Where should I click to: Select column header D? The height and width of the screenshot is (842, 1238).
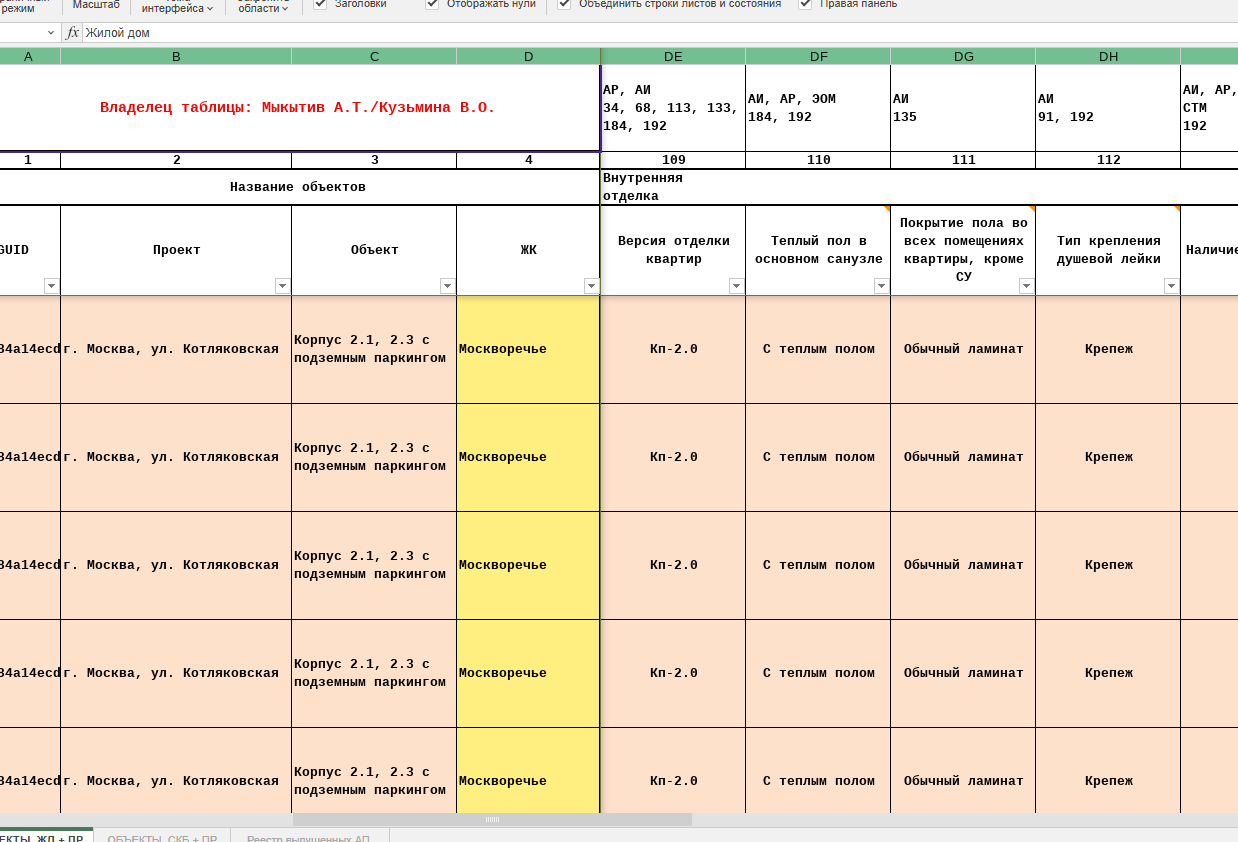point(528,56)
